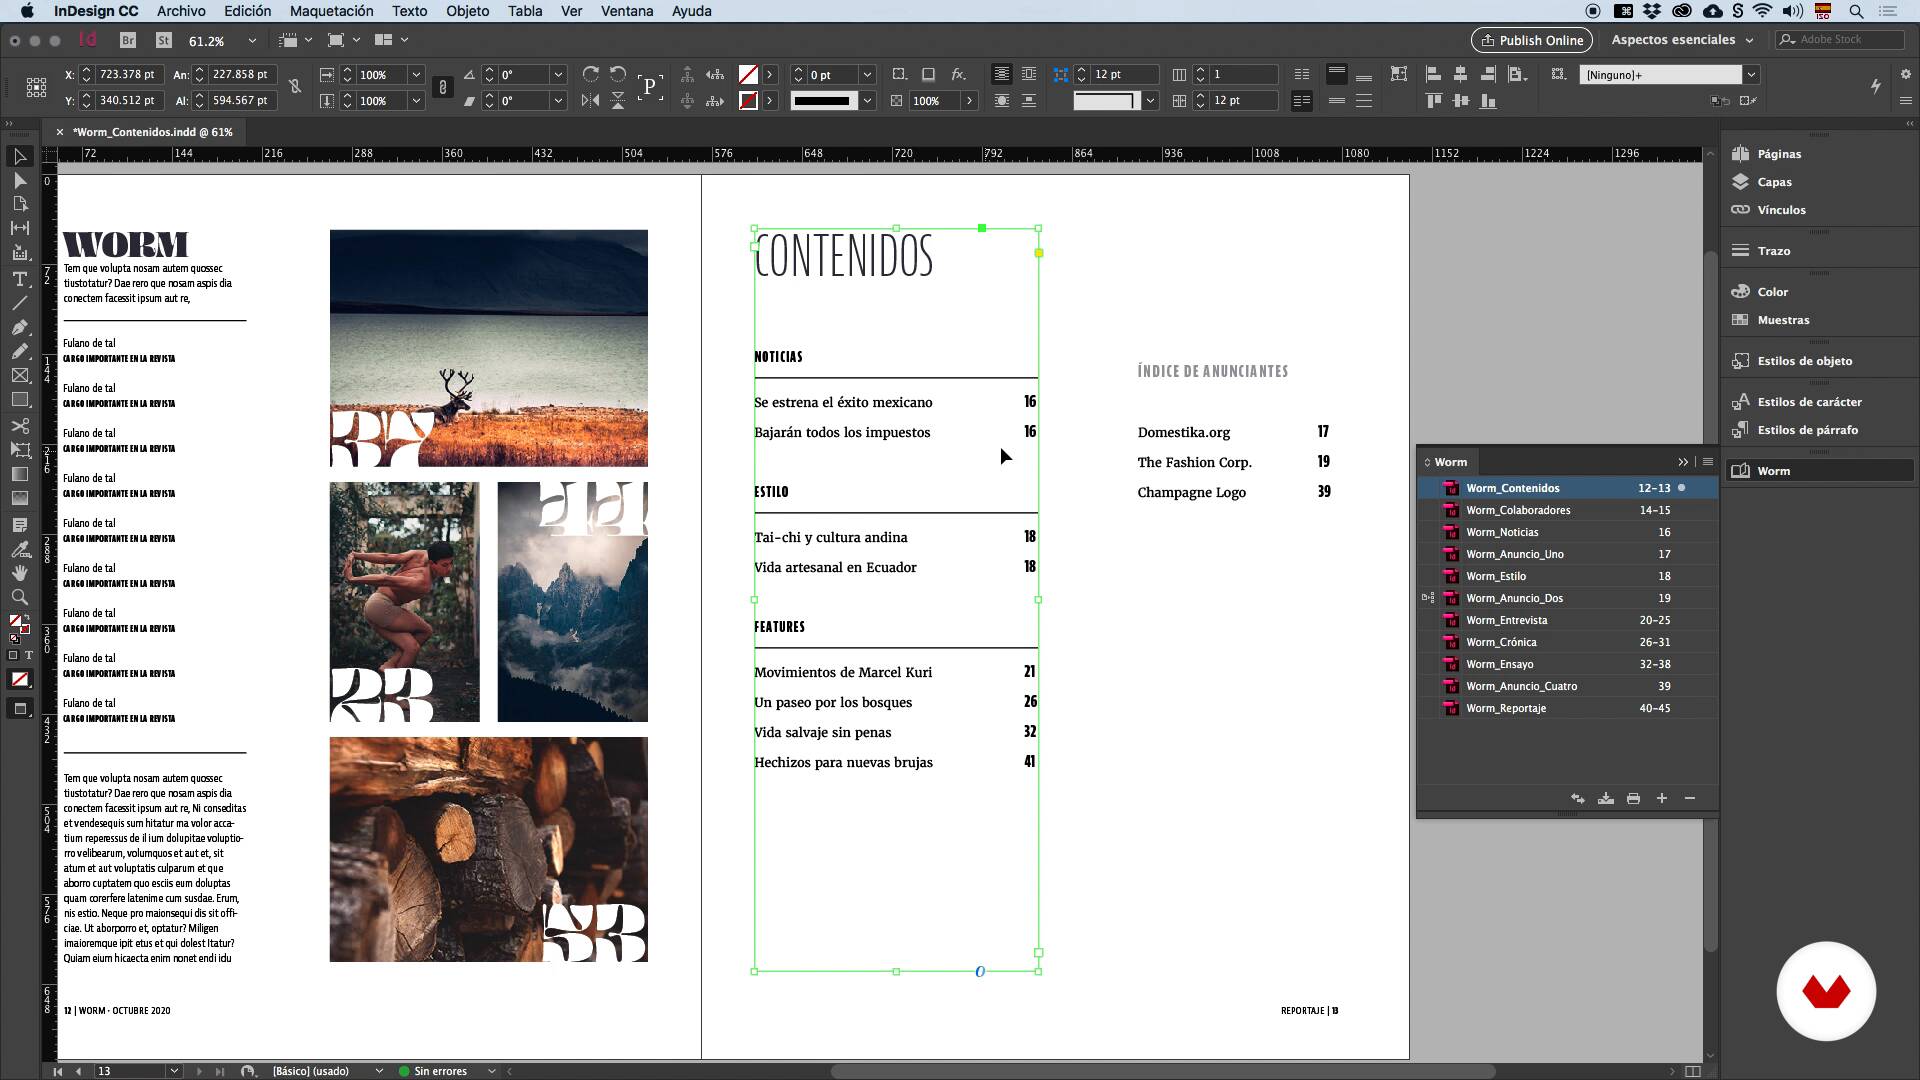
Task: Open the stroke weight dropdown showing 0 pt
Action: tap(867, 75)
